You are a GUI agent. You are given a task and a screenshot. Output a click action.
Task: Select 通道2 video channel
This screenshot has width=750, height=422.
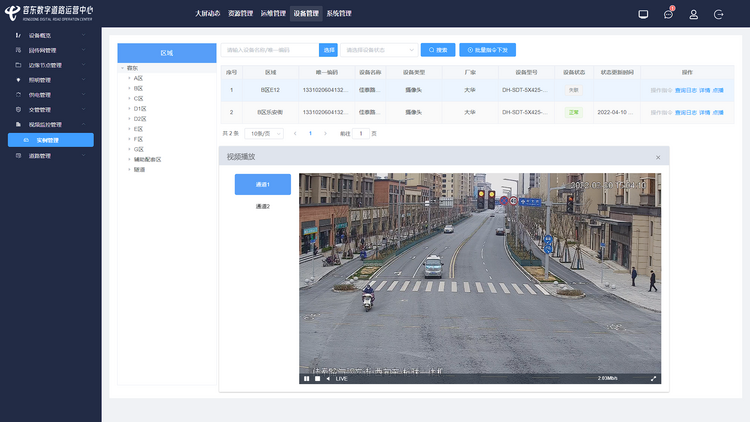tap(262, 206)
